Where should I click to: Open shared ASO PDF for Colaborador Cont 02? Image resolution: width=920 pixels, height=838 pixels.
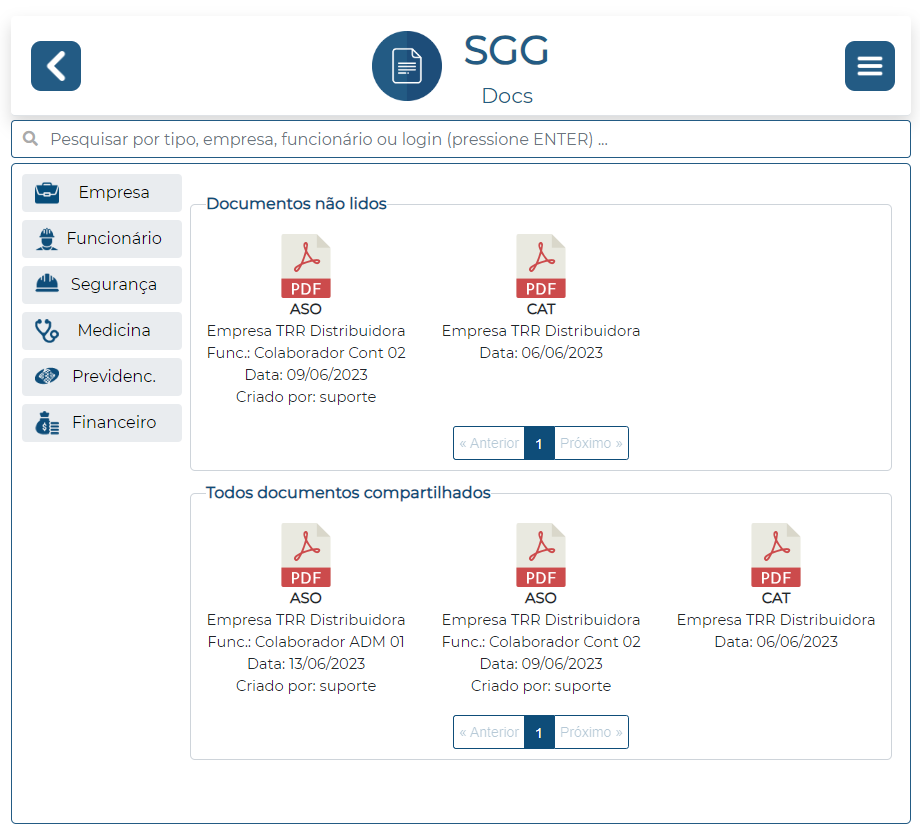(541, 556)
